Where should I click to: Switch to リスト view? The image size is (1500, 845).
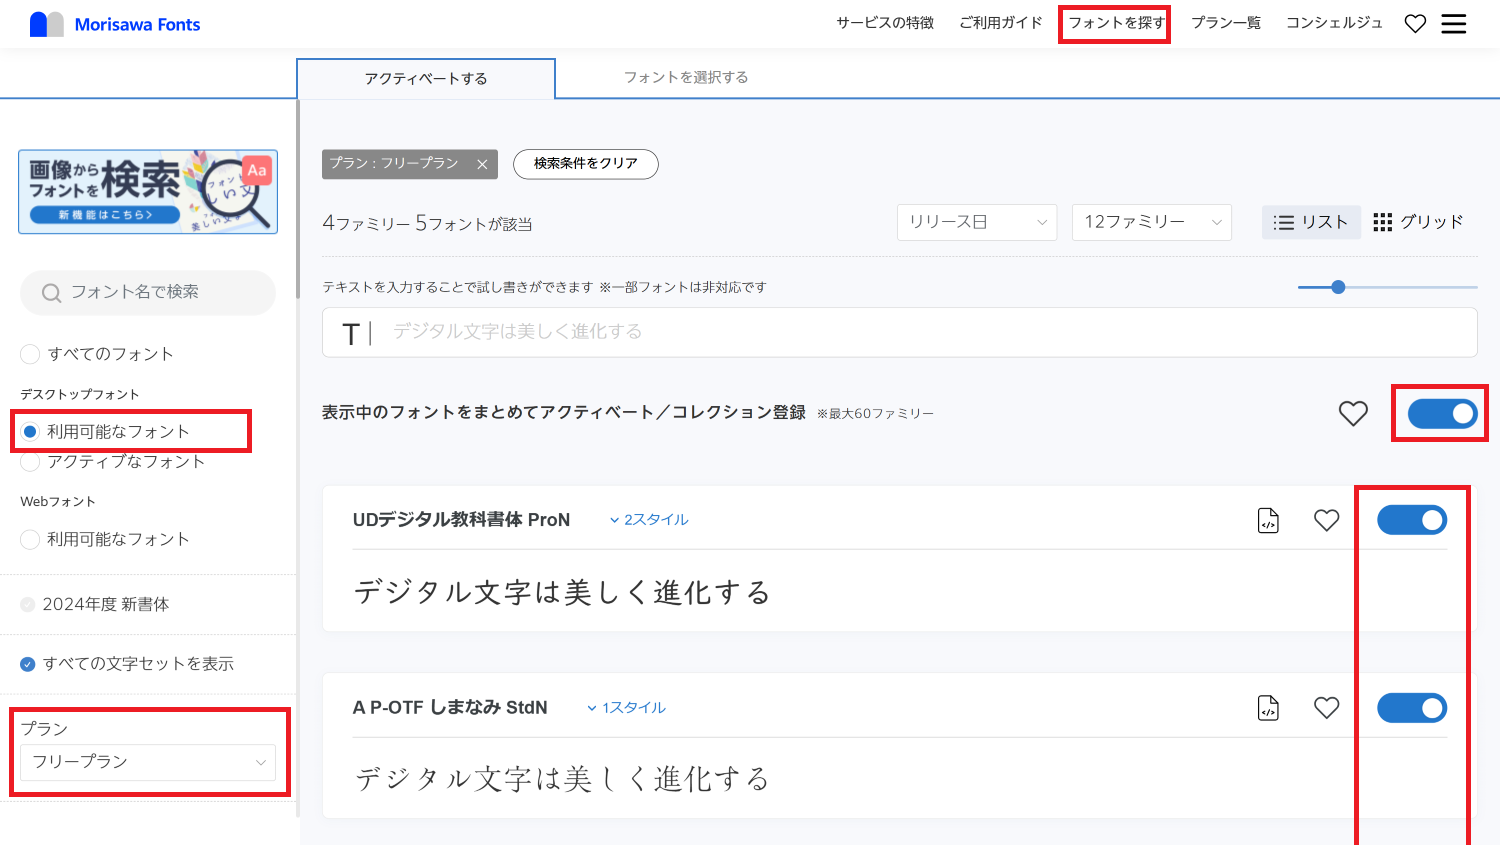point(1311,222)
